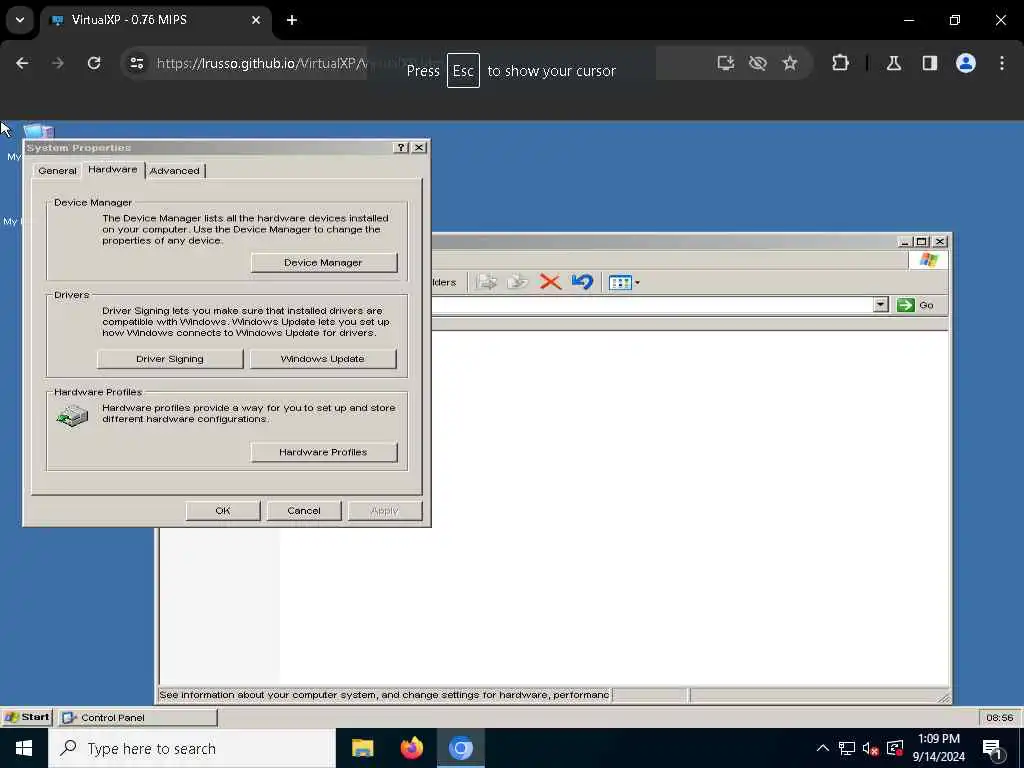Open the Device Manager button
Image resolution: width=1024 pixels, height=768 pixels.
[x=324, y=263]
